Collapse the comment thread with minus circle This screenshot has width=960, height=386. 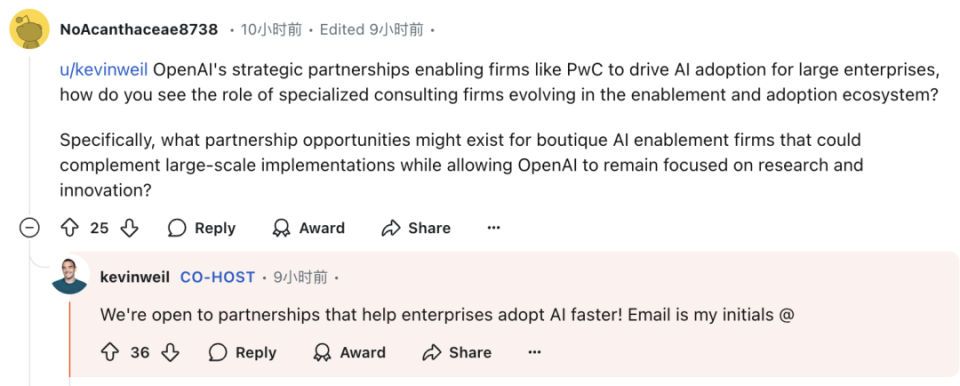click(x=29, y=229)
